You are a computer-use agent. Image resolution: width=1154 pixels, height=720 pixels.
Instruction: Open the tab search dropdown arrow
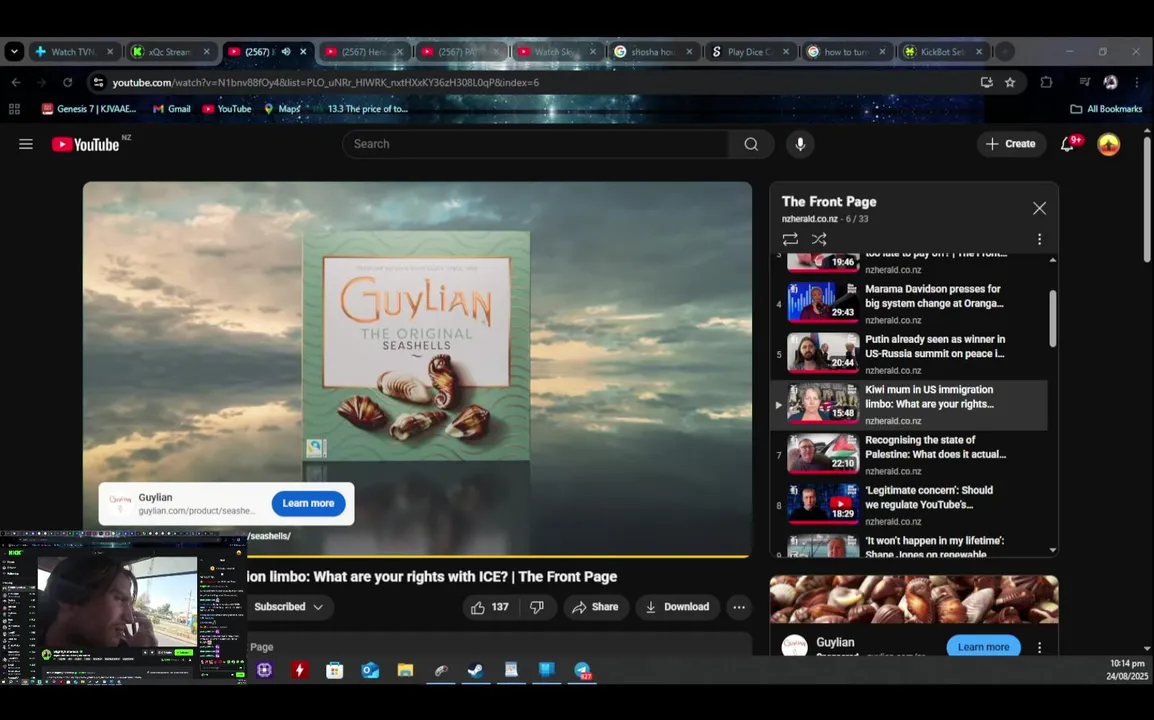(x=14, y=52)
